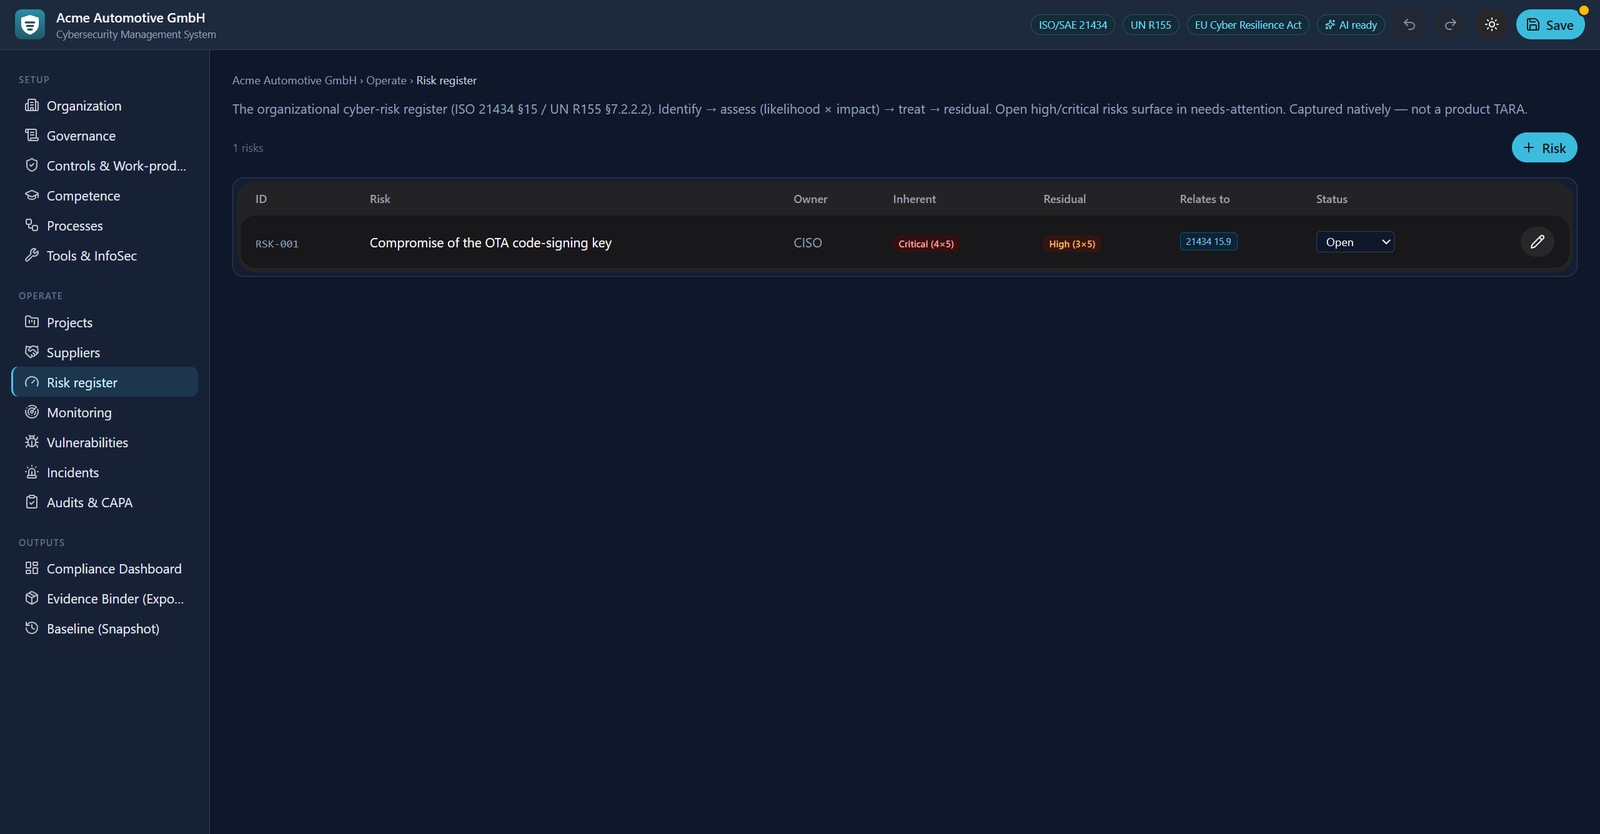Click the EU Cyber Resilience Act badge
Image resolution: width=1600 pixels, height=834 pixels.
(1248, 25)
